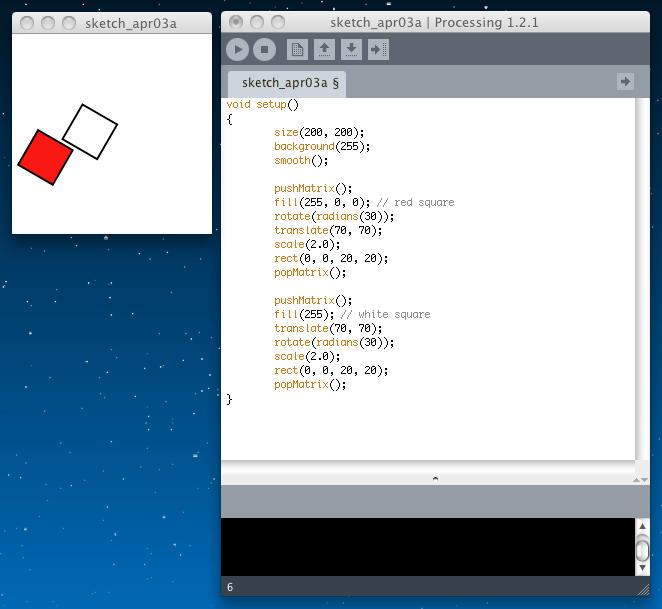Select the sketch_apr03a tab

(x=287, y=83)
